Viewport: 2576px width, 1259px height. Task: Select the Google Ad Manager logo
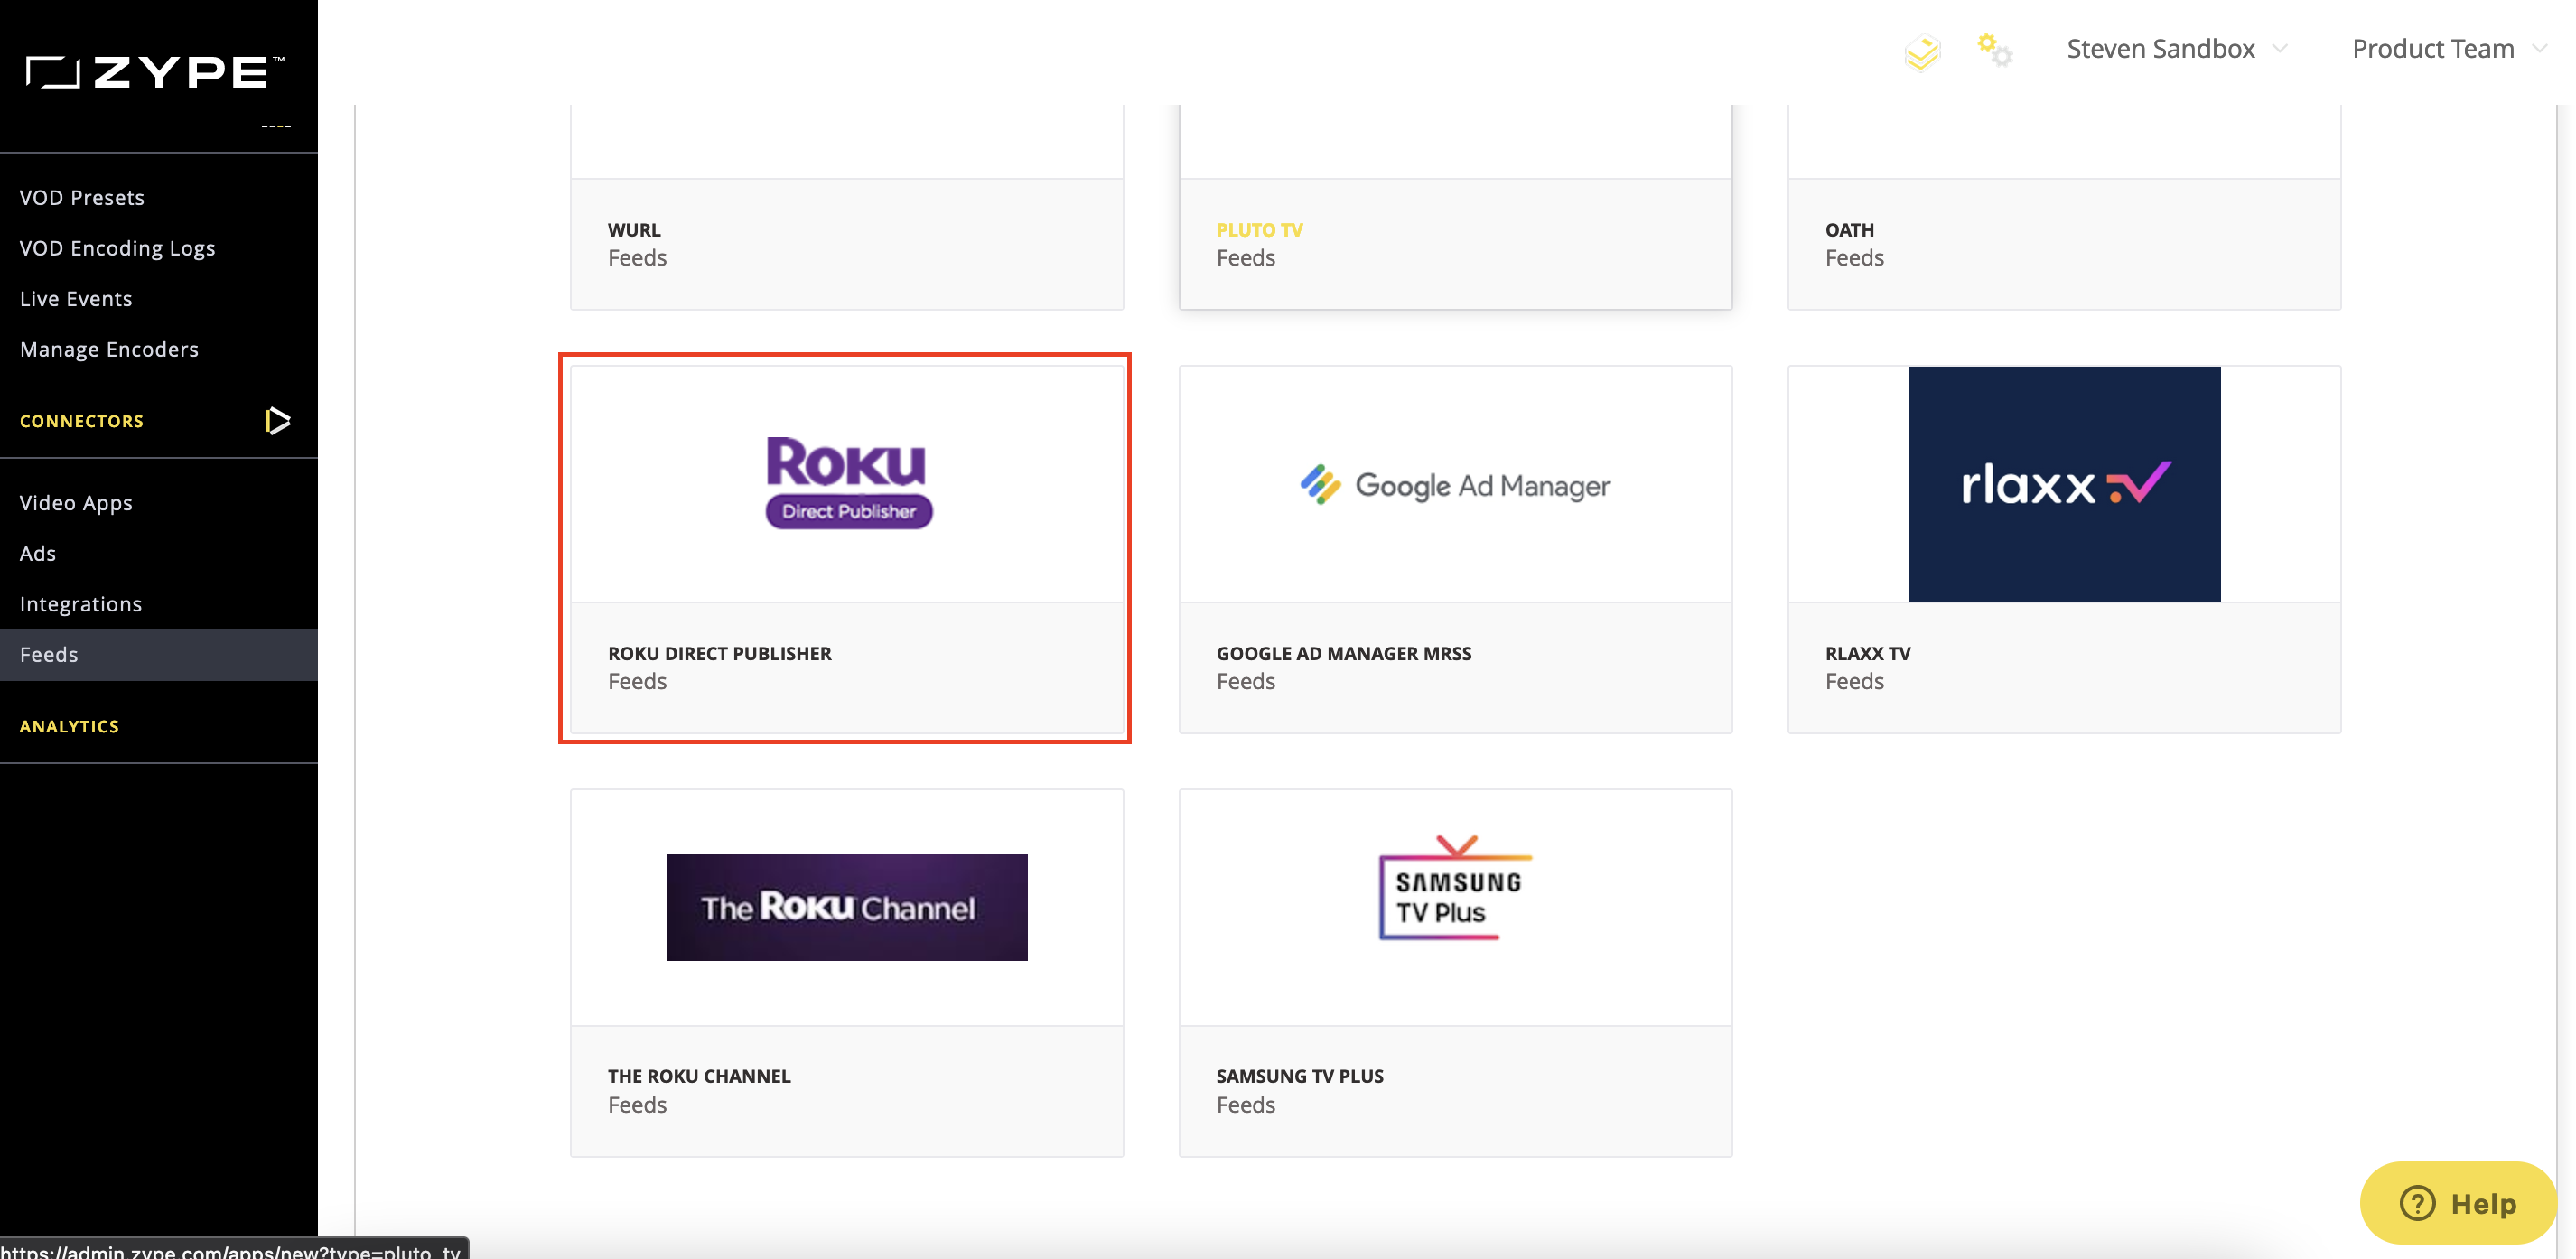[x=1455, y=485]
